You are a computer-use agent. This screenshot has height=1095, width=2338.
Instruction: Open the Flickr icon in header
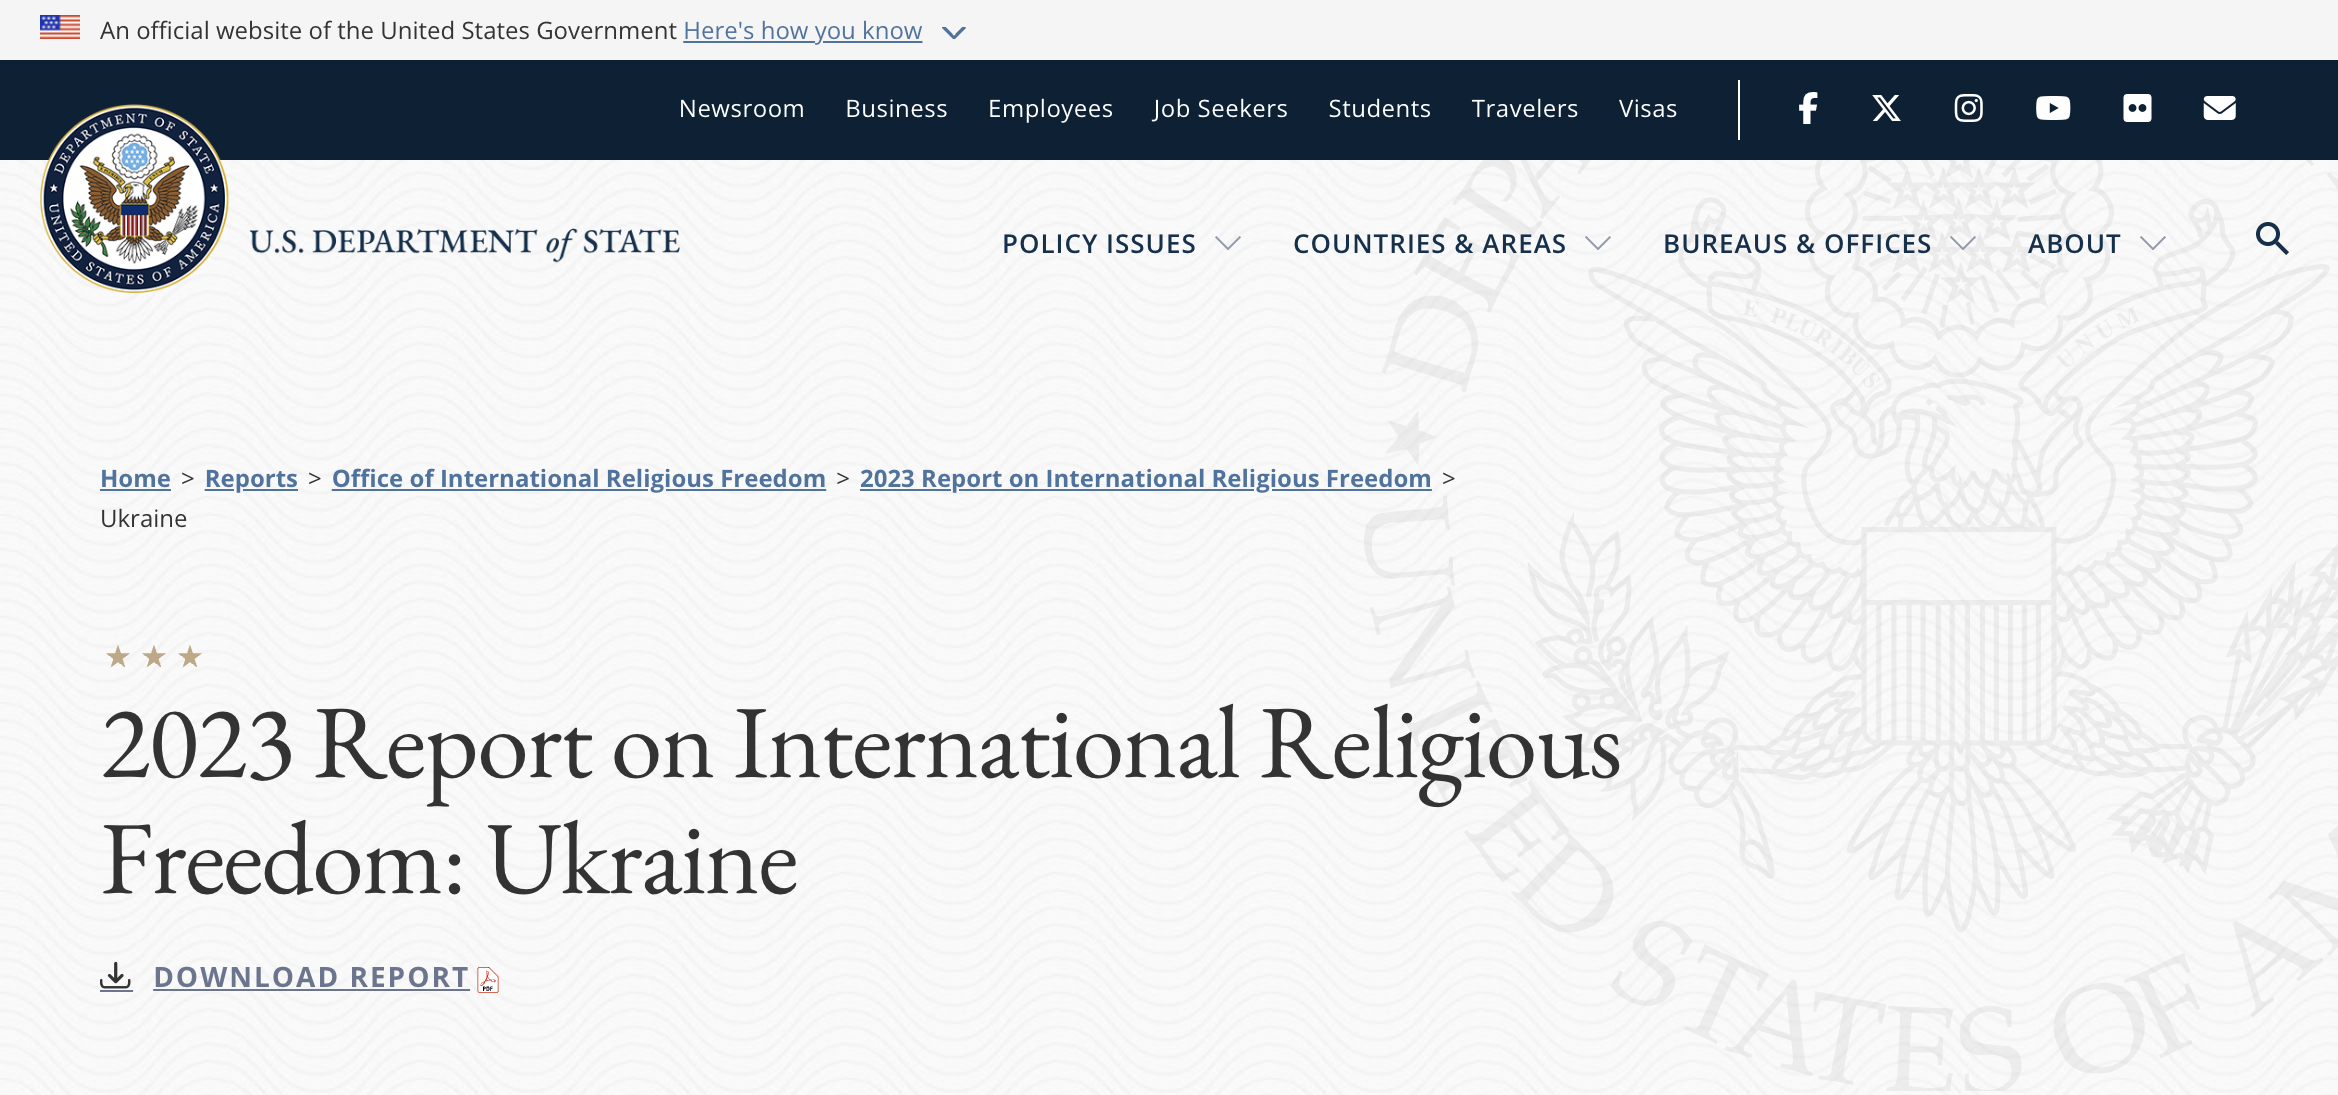point(2137,108)
